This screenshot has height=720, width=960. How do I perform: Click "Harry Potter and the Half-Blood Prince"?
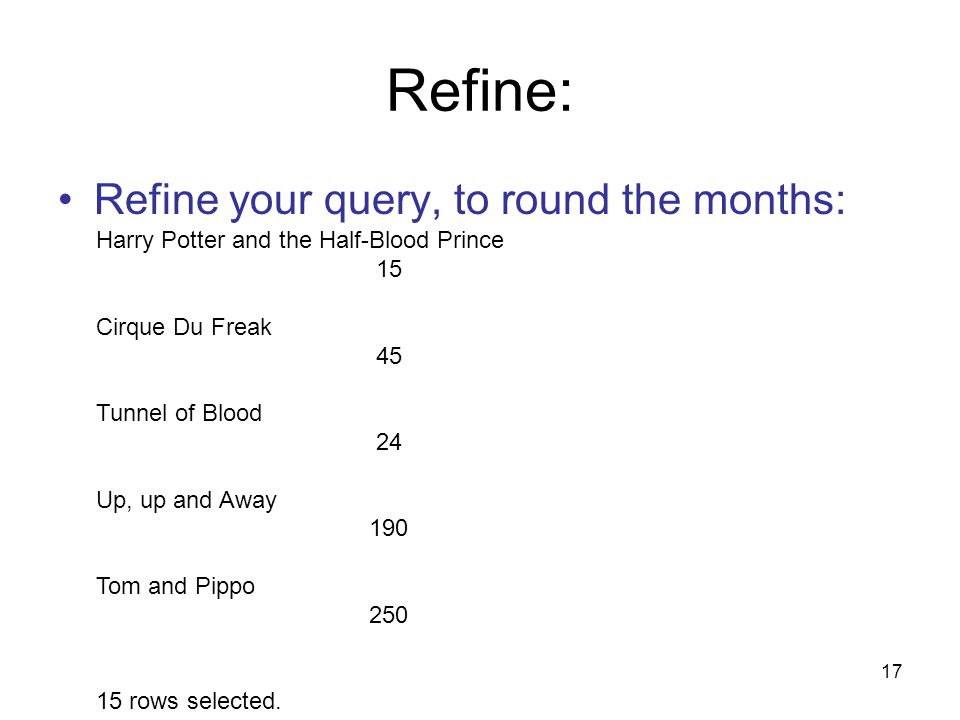pyautogui.click(x=300, y=241)
